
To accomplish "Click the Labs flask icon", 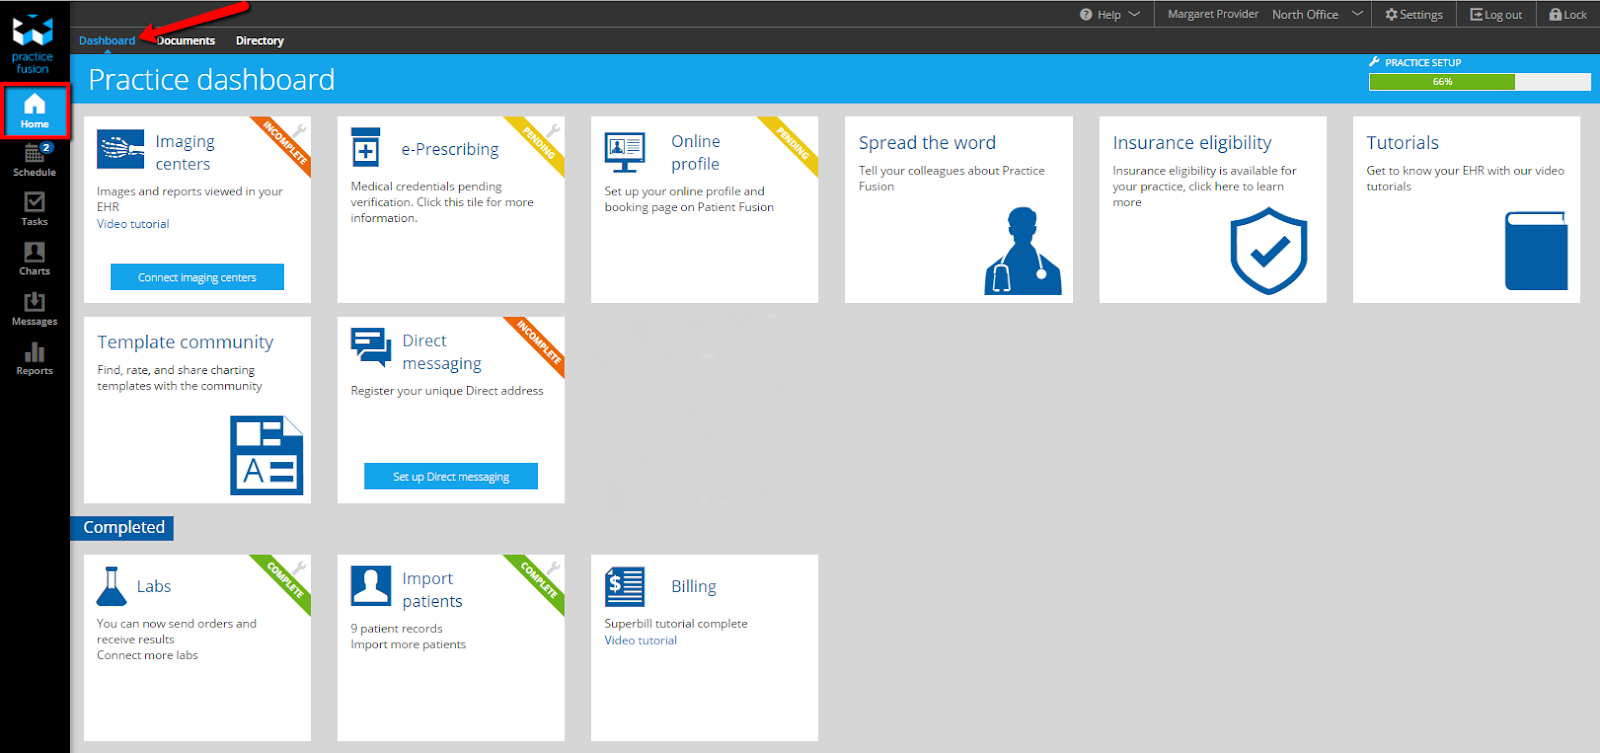I will coord(112,586).
